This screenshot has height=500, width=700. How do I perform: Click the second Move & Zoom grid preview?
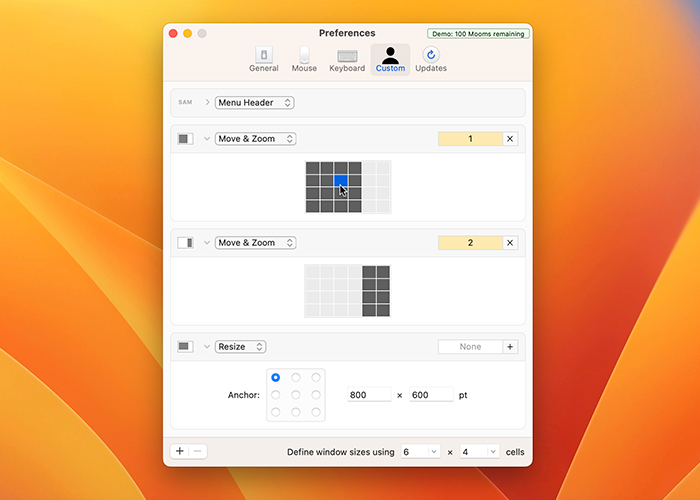347,291
